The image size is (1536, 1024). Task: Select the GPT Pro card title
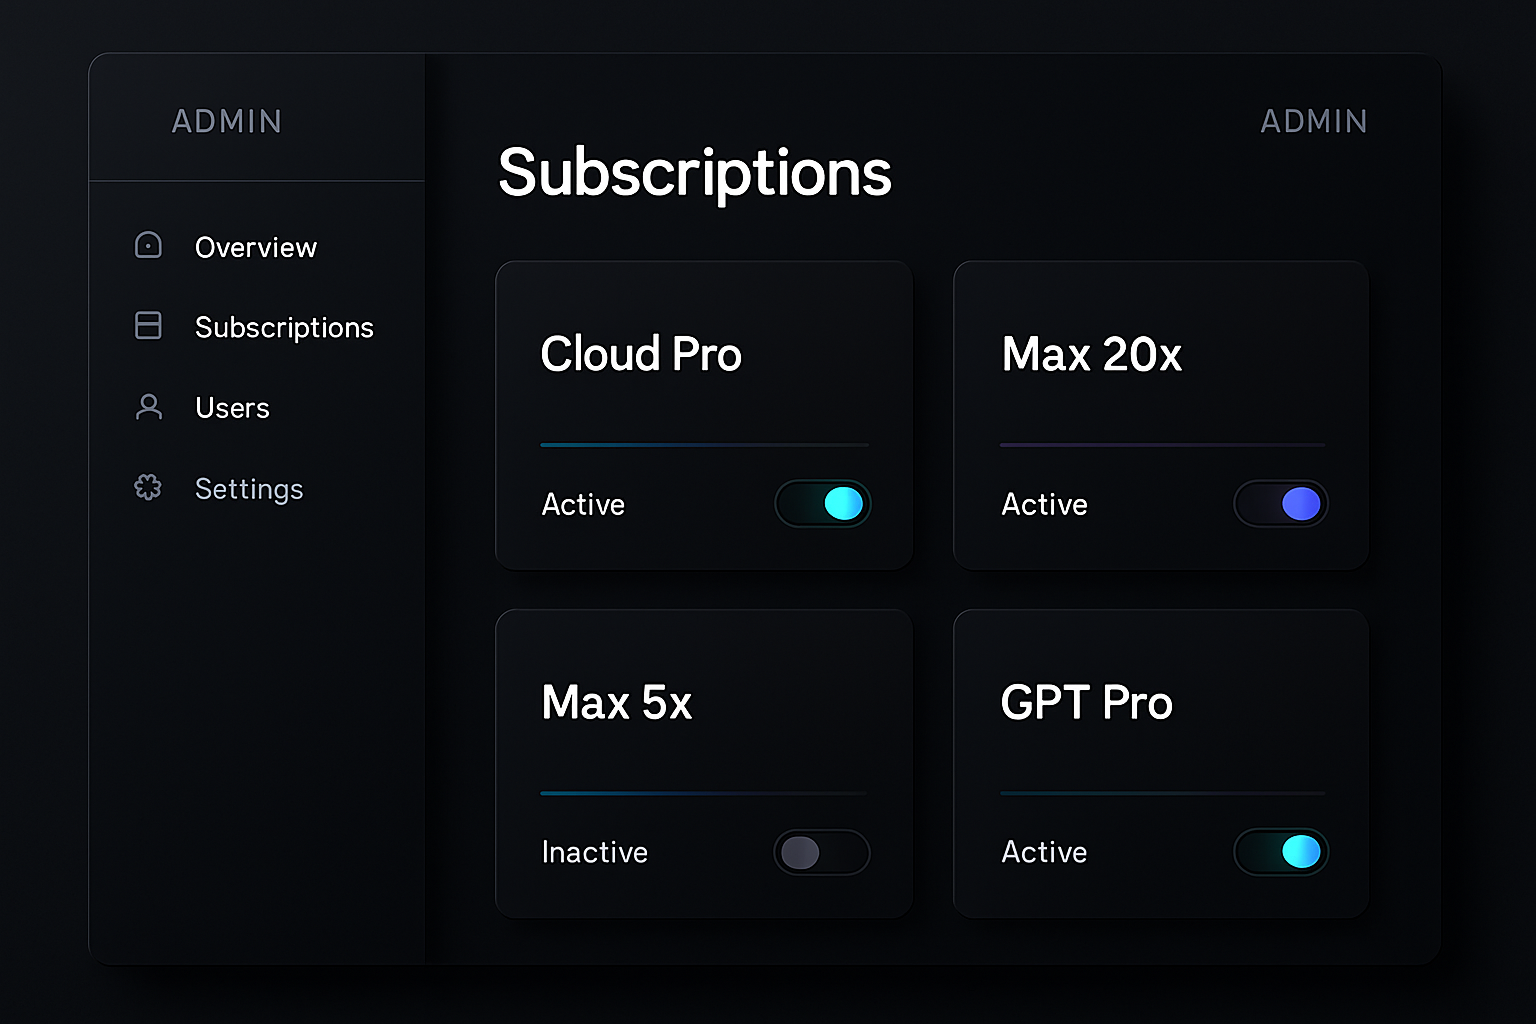coord(1087,702)
